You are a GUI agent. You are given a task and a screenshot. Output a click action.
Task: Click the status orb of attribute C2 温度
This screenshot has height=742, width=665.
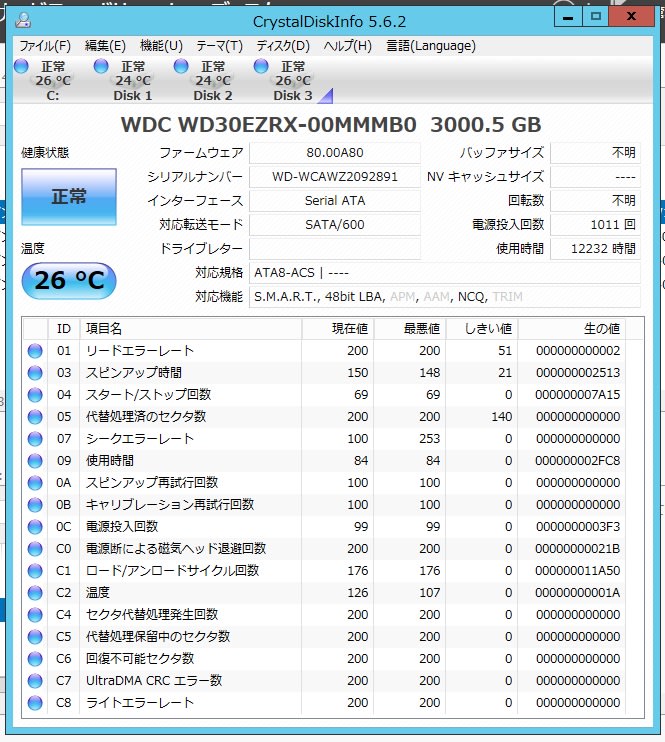point(35,593)
